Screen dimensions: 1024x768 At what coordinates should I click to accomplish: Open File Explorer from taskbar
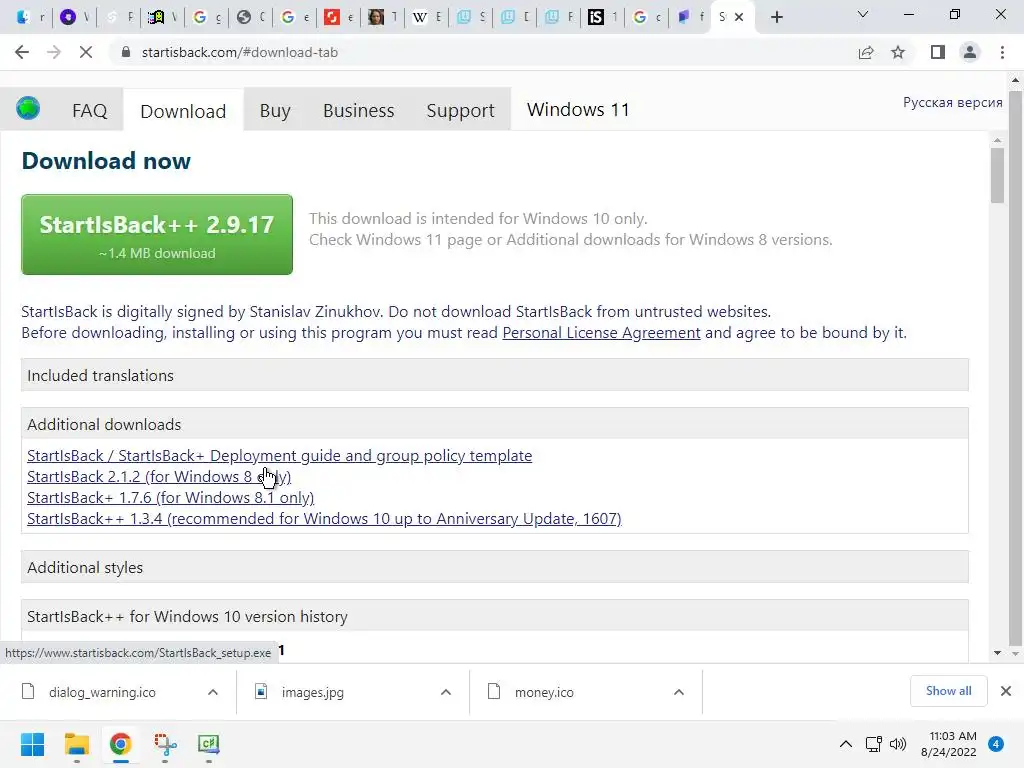coord(76,744)
